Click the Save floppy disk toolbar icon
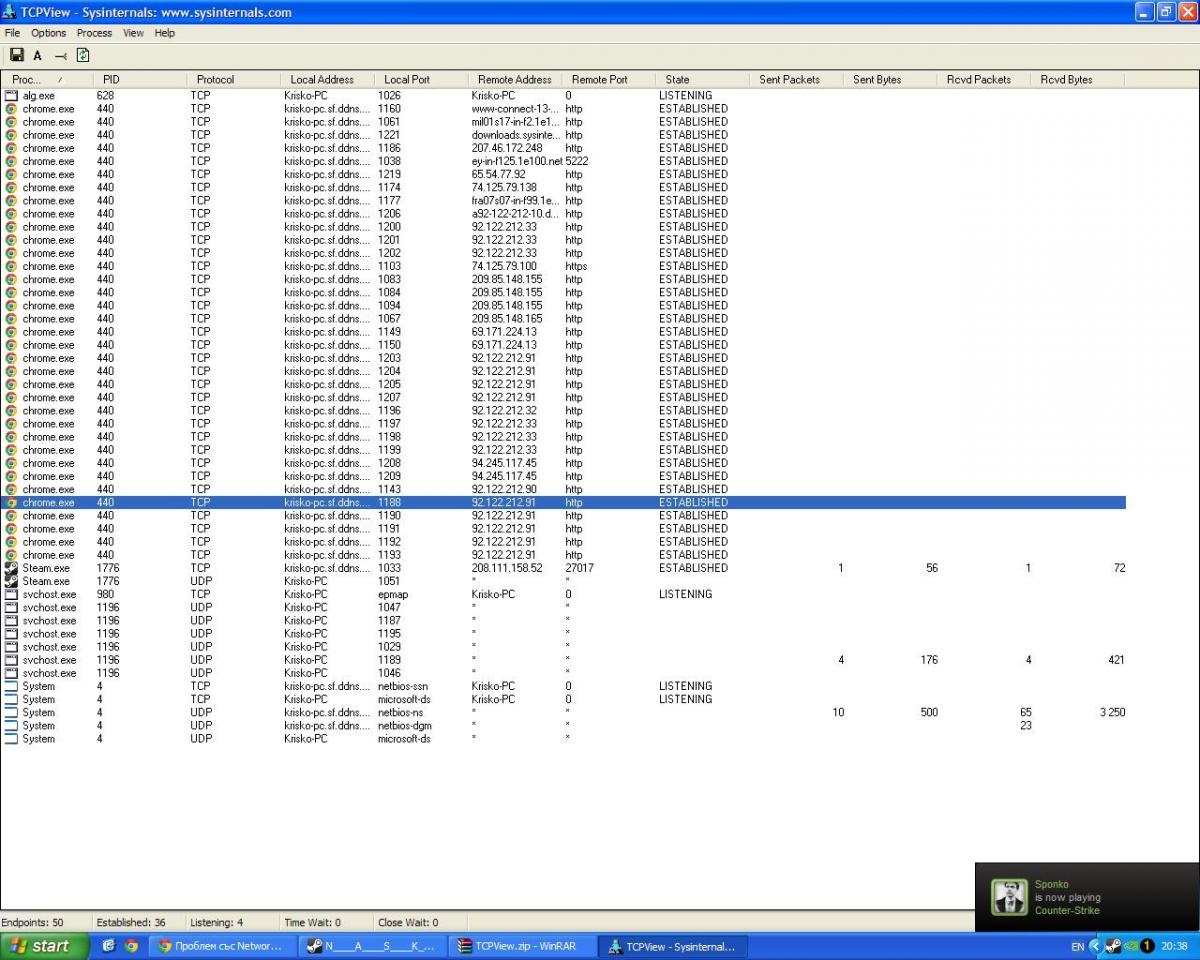Screen dimensions: 1200x960 17,55
